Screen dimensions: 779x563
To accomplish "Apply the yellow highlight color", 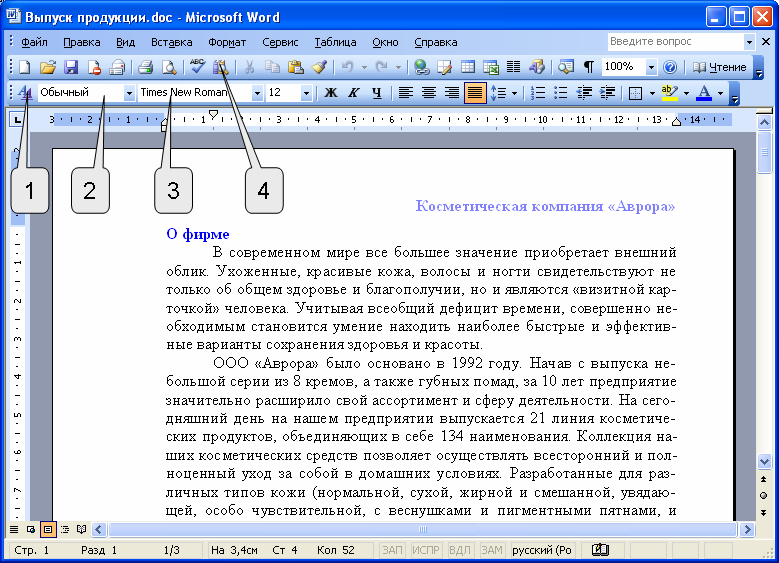I will [670, 92].
